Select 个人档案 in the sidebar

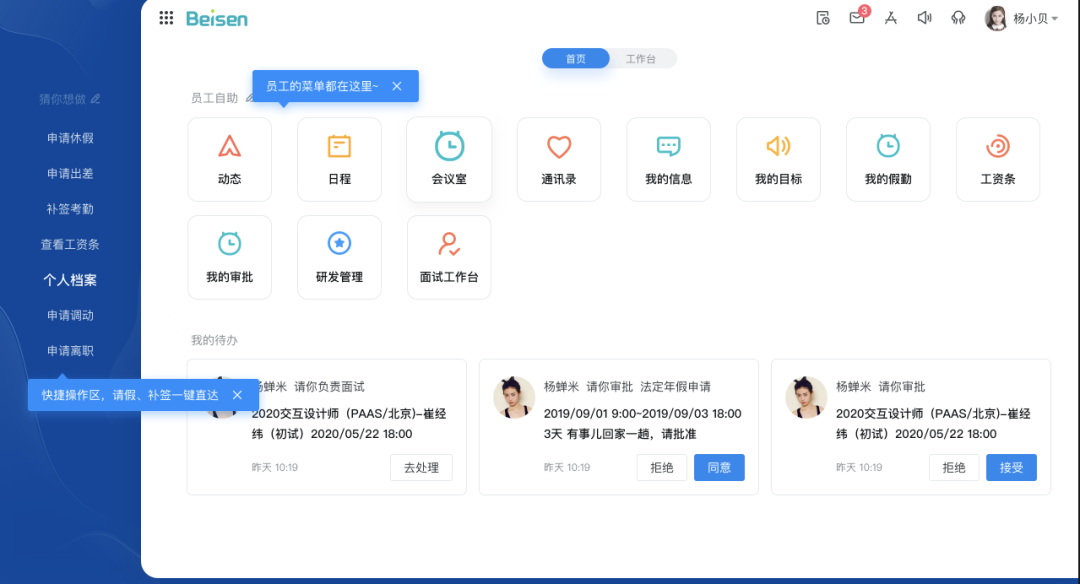[70, 280]
